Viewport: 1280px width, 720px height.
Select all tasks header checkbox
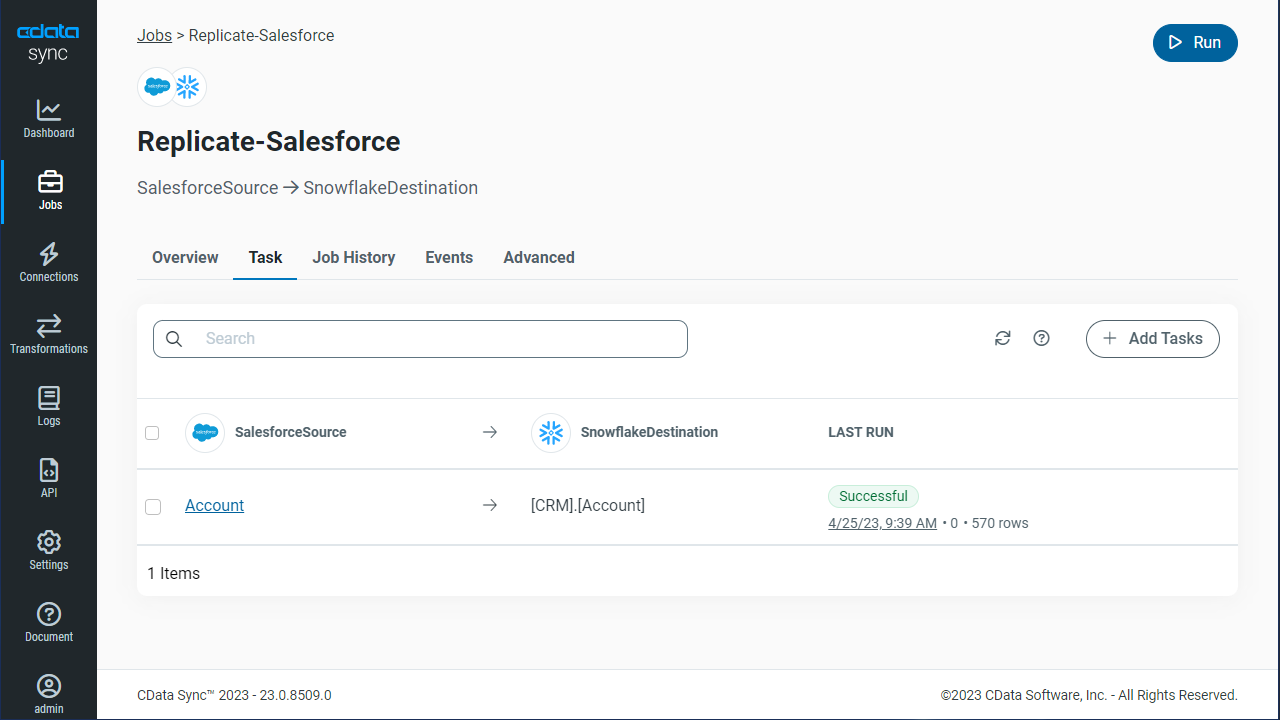tap(152, 433)
